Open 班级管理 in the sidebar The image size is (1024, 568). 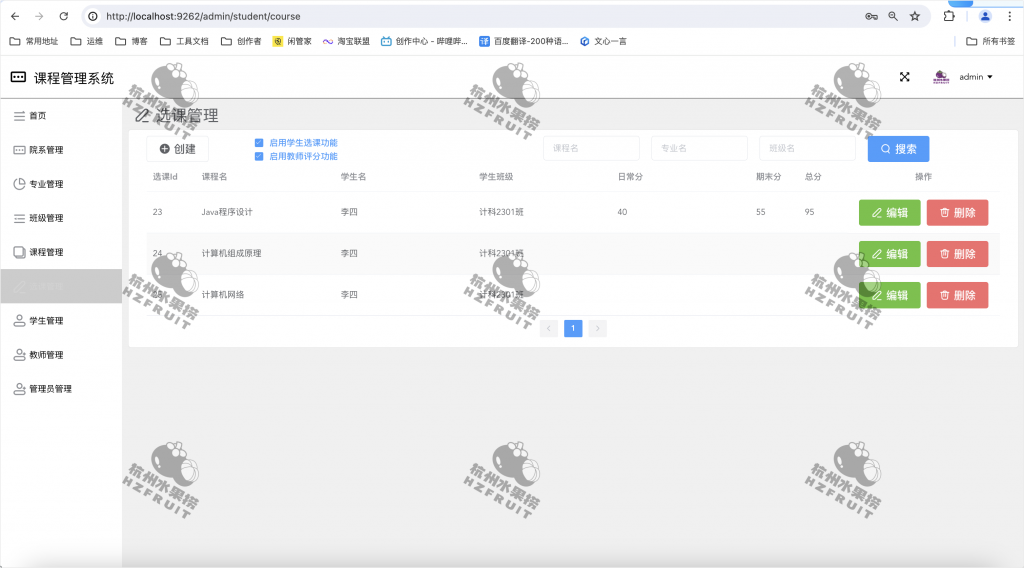pyautogui.click(x=61, y=218)
